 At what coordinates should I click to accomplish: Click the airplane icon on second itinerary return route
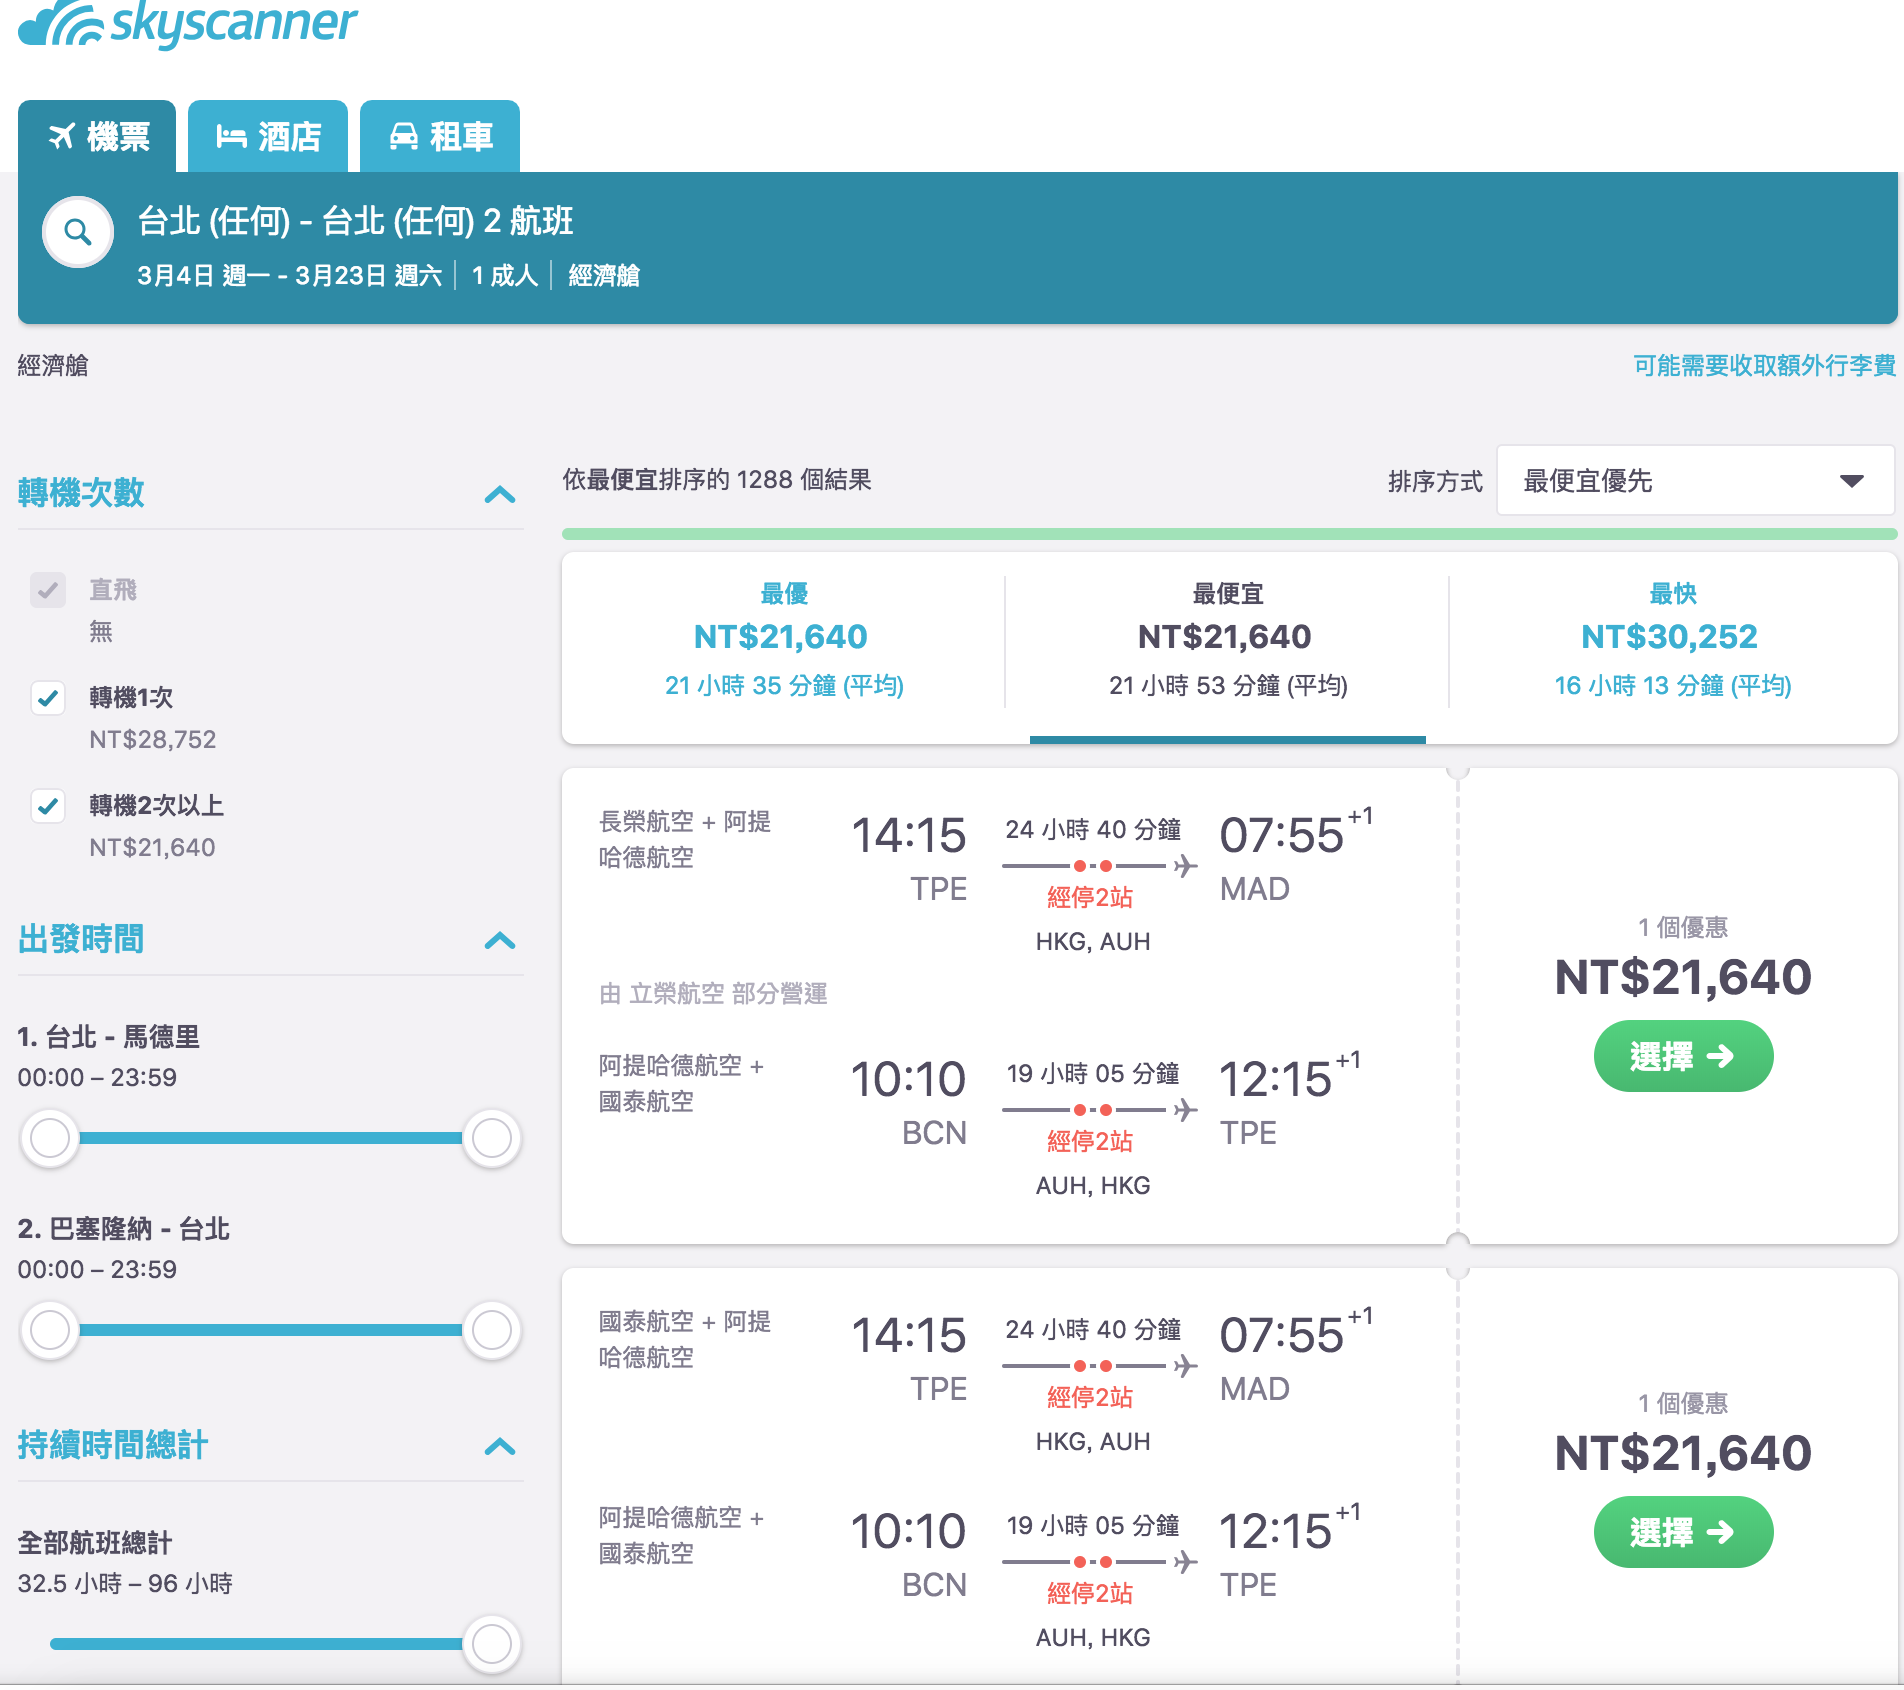tap(1185, 1562)
